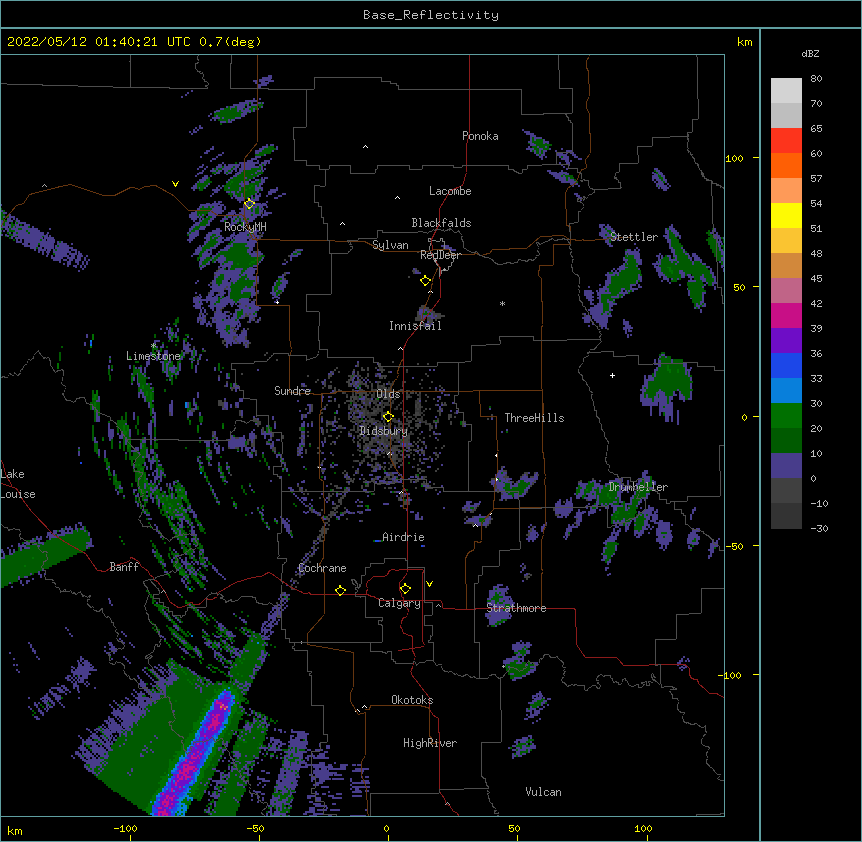Click the yellow diamond marker below Cochrane
Viewport: 862px width, 842px height.
point(340,590)
